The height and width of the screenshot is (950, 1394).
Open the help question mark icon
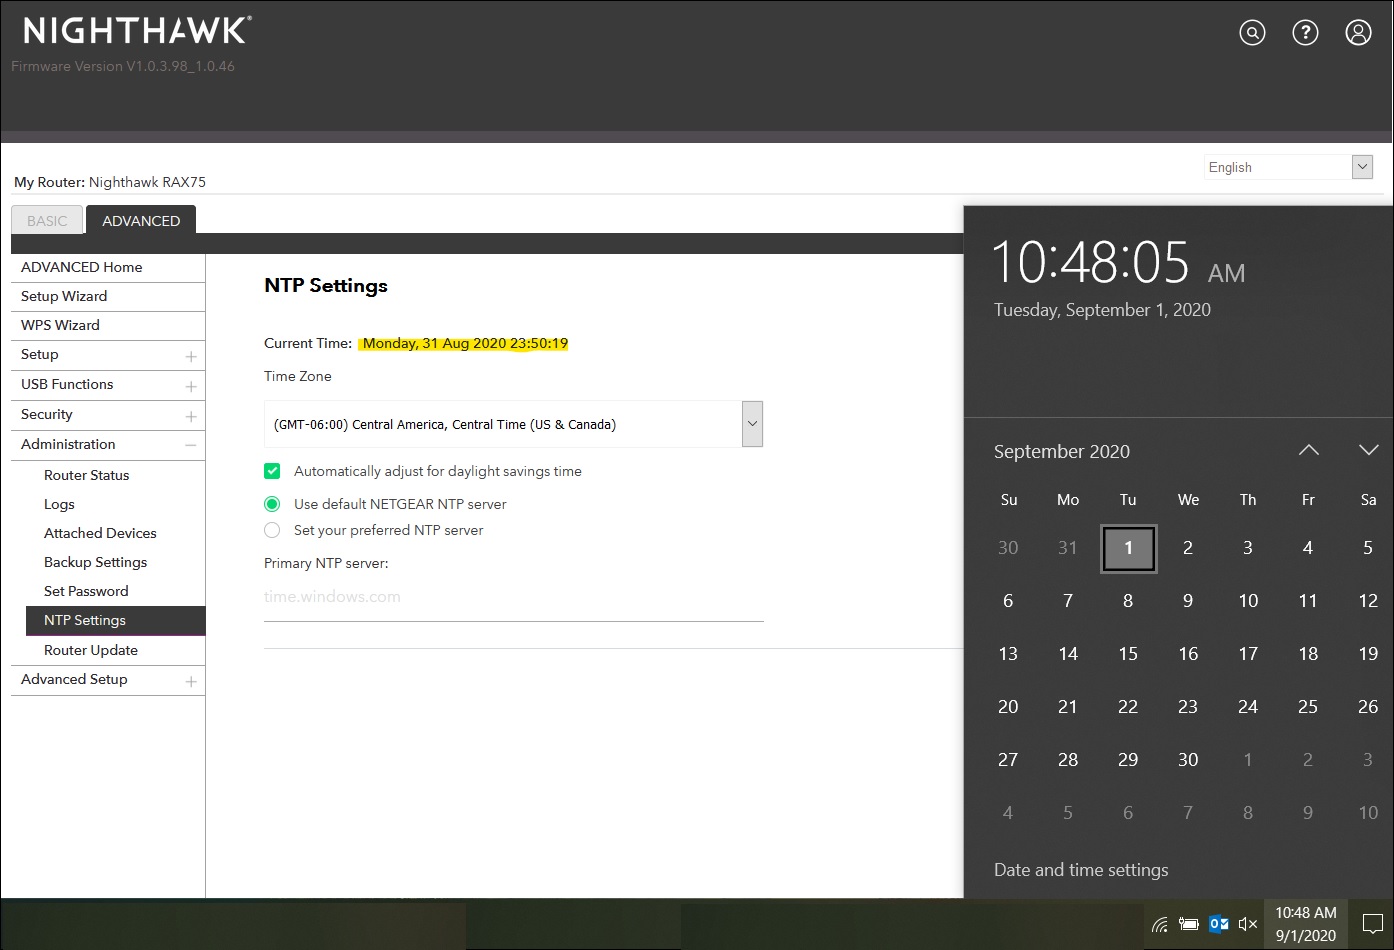1305,33
